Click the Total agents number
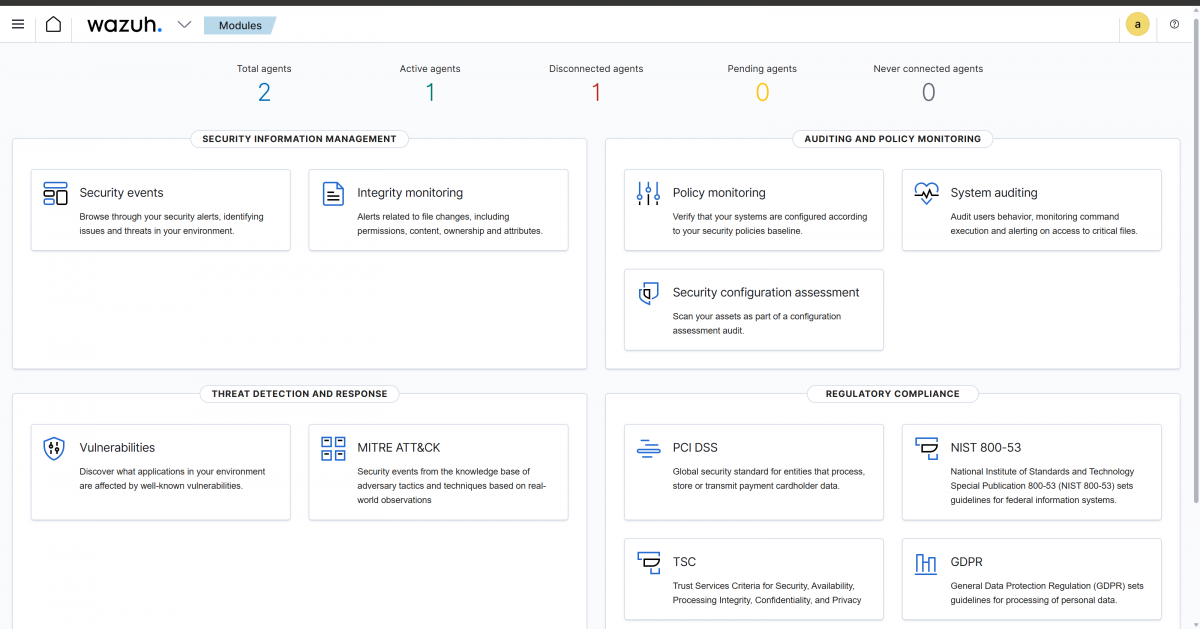Screen dimensions: 1200x629 pyautogui.click(x=263, y=91)
